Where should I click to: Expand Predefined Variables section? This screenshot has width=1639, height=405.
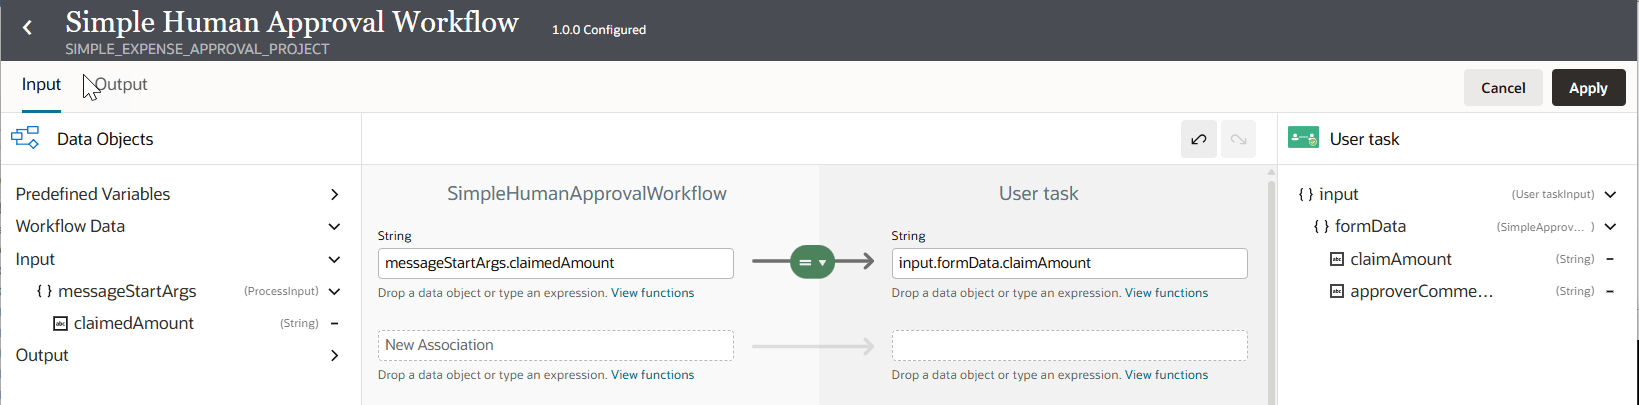(x=334, y=194)
